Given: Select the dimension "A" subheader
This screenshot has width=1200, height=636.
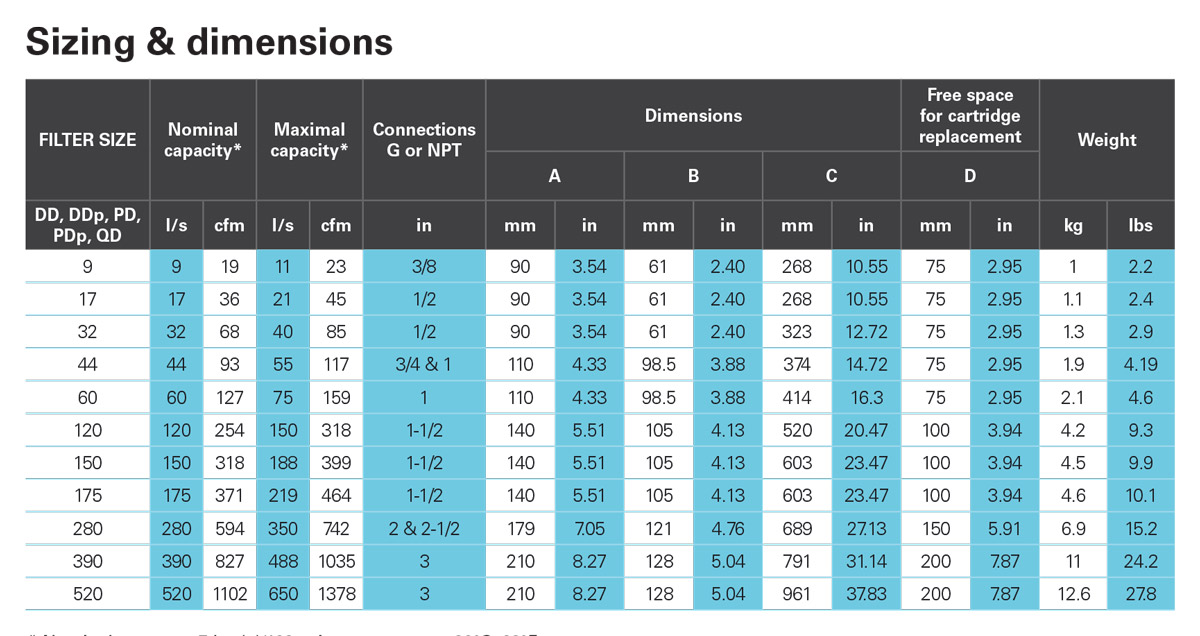Looking at the screenshot, I should click(x=554, y=176).
